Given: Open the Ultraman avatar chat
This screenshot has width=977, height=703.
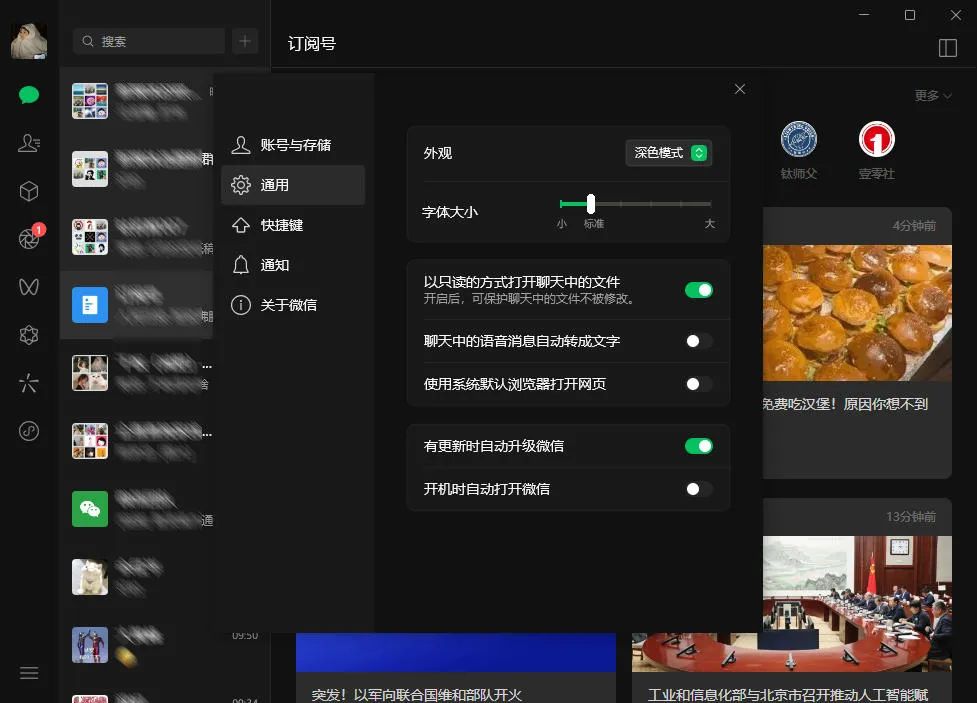Looking at the screenshot, I should pos(136,645).
